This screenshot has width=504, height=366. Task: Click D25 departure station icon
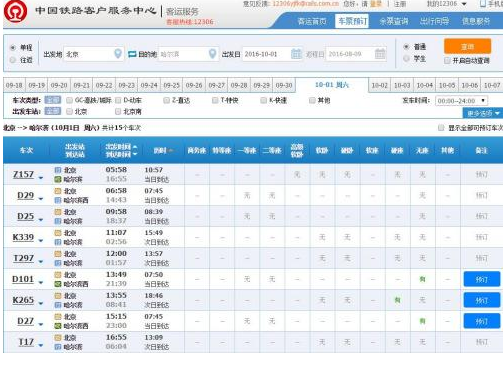[x=58, y=212]
